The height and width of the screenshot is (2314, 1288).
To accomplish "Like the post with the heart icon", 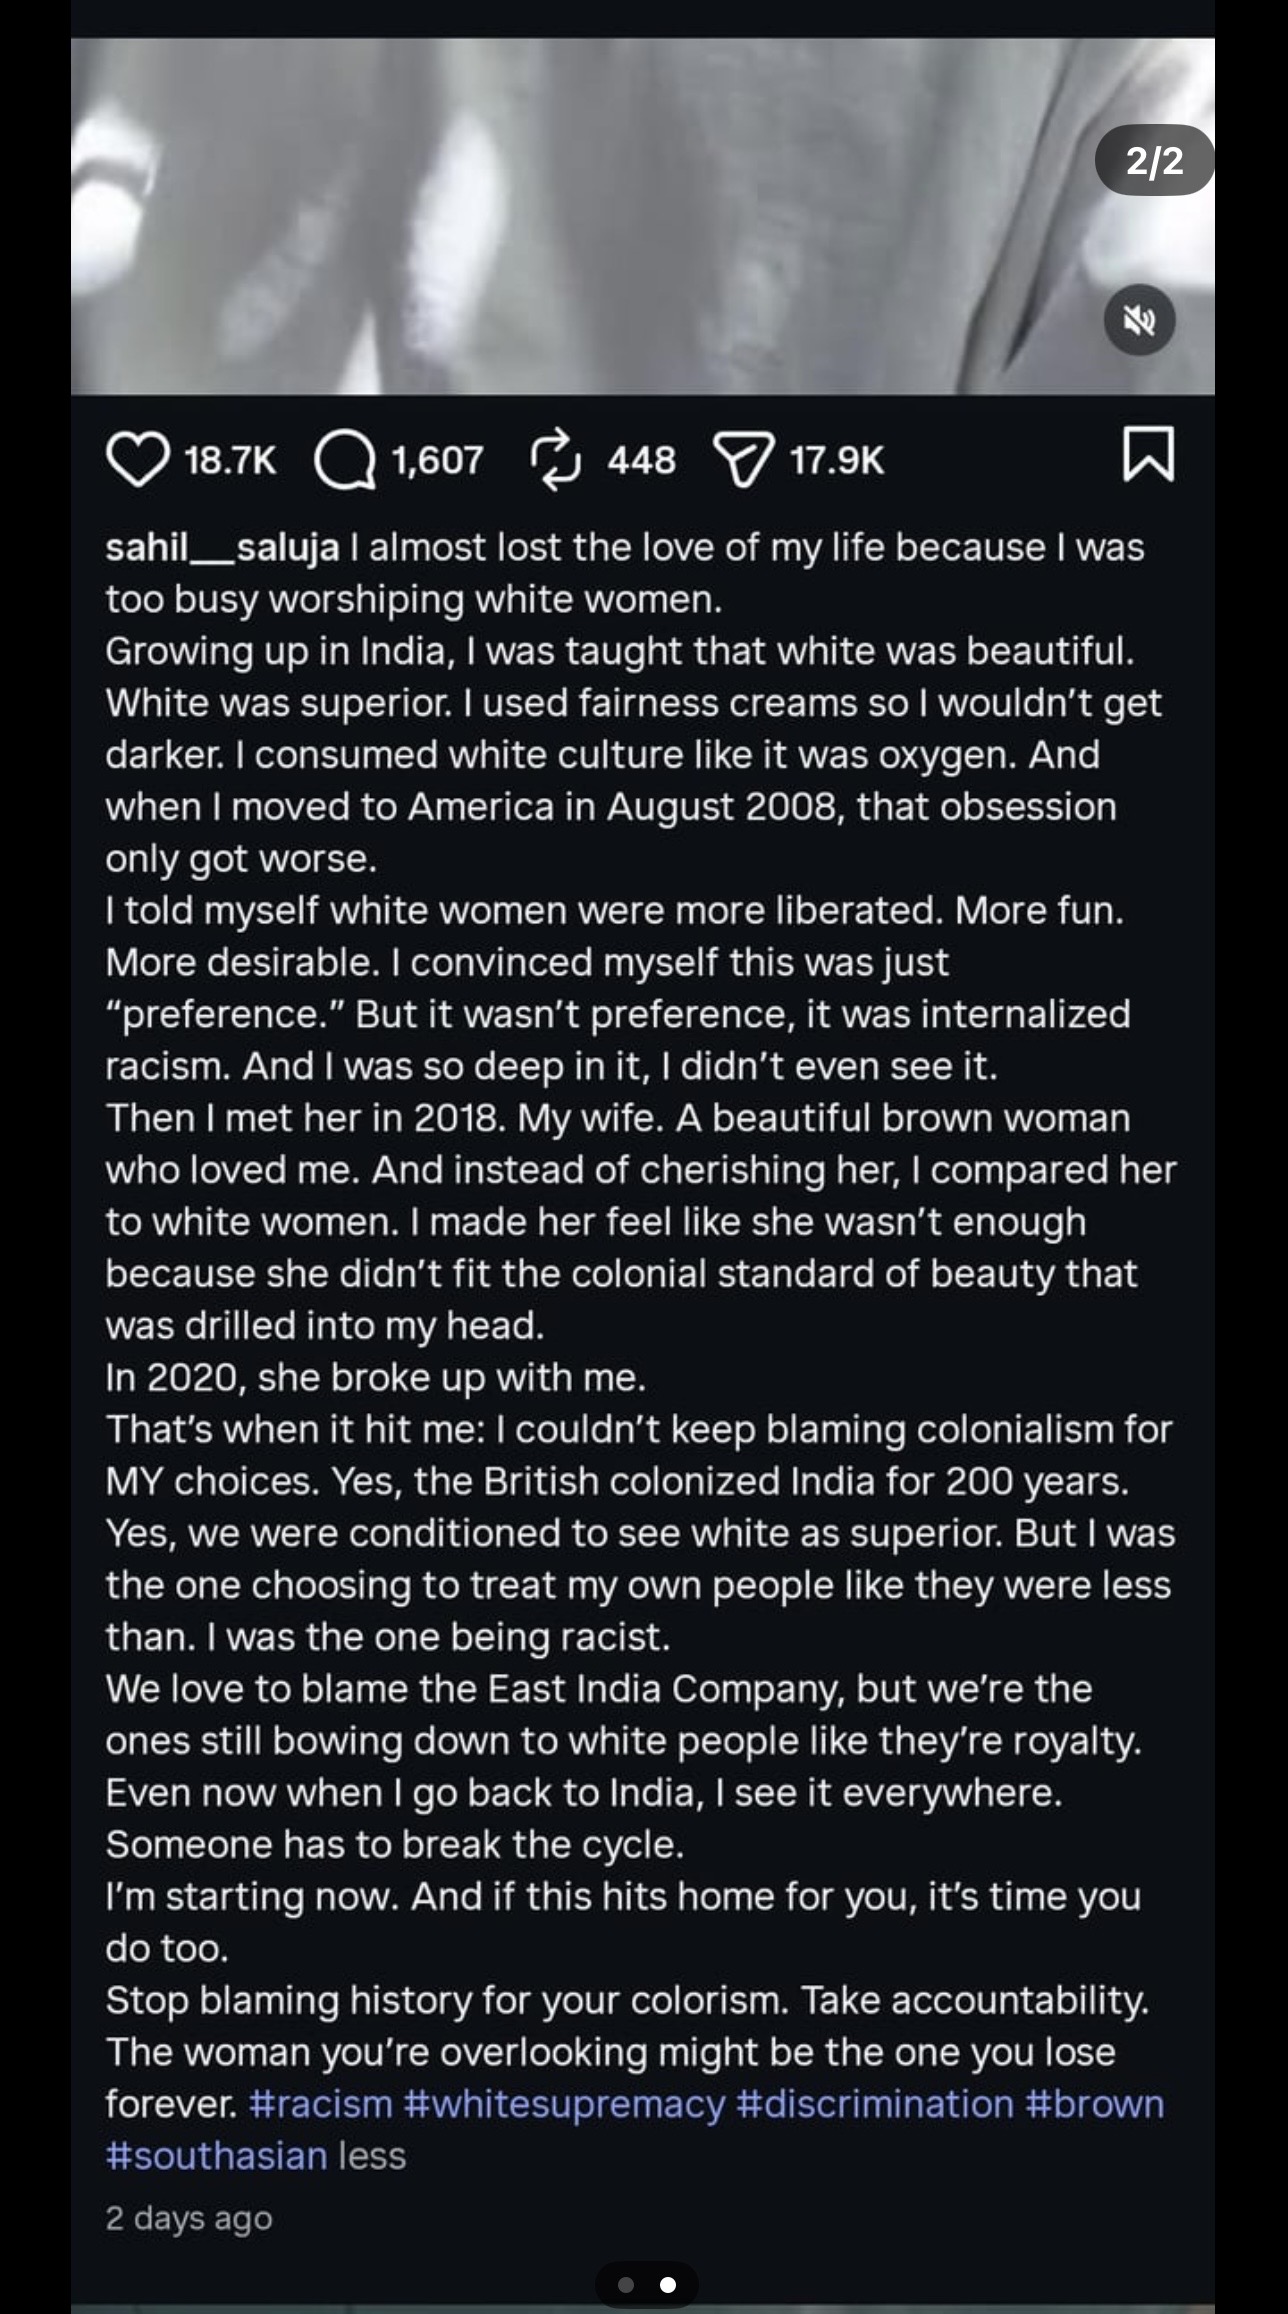I will [138, 460].
